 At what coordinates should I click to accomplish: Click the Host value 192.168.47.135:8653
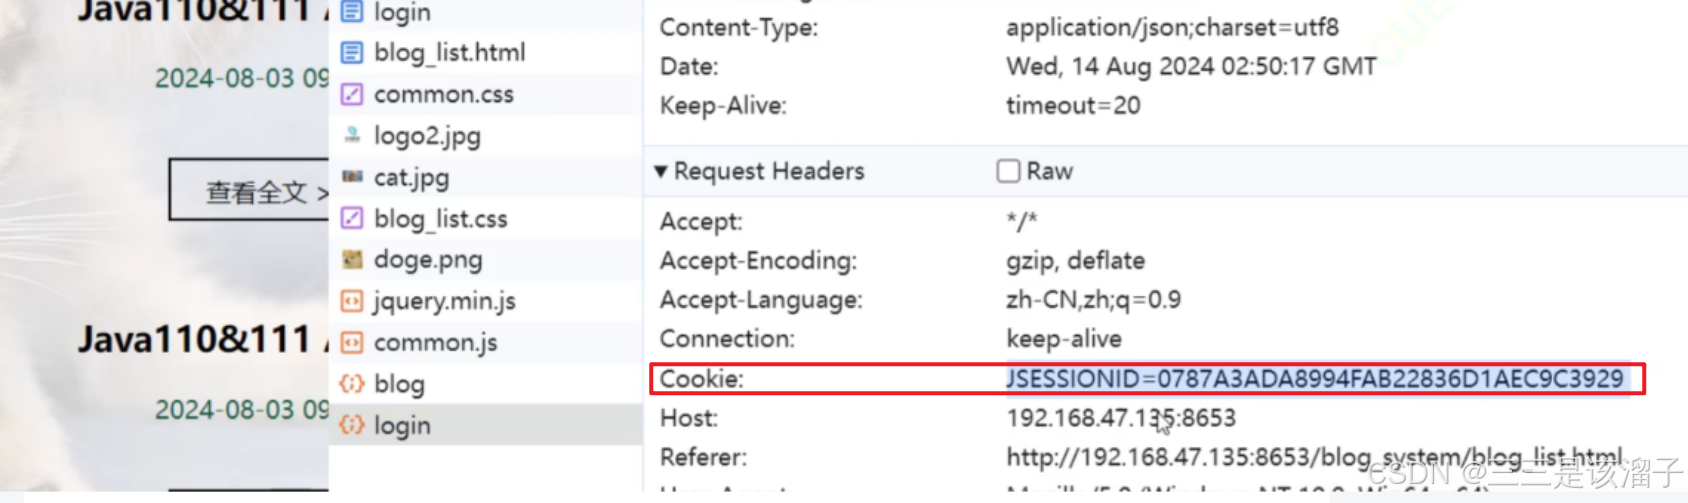pyautogui.click(x=1121, y=418)
